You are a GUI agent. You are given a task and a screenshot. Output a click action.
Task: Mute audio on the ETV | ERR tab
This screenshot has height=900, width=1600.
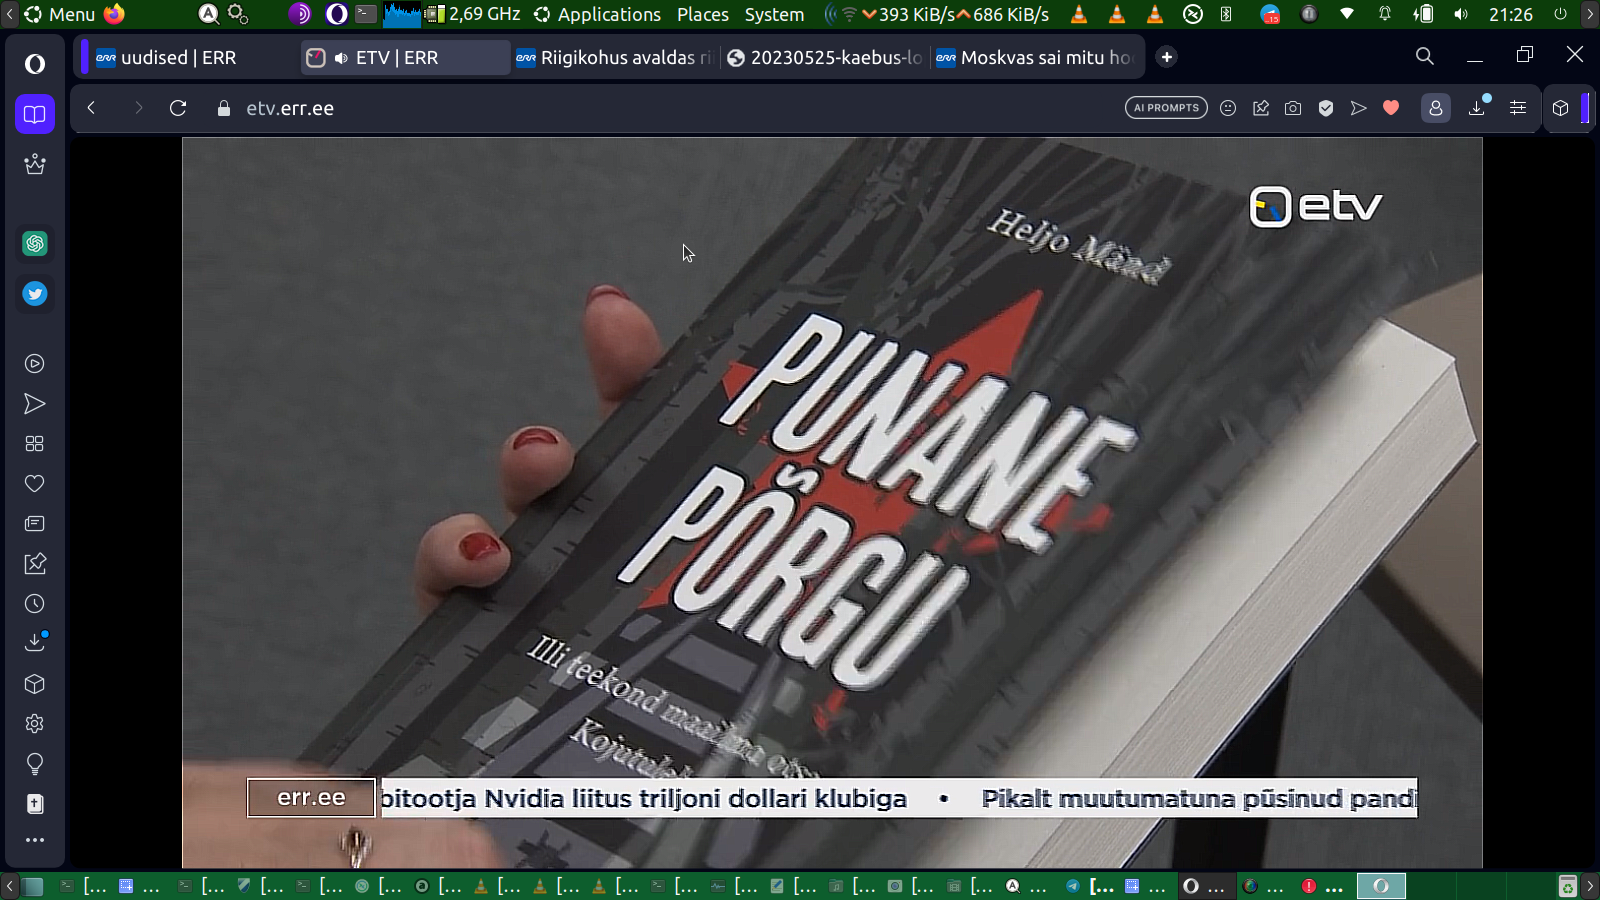click(x=341, y=58)
